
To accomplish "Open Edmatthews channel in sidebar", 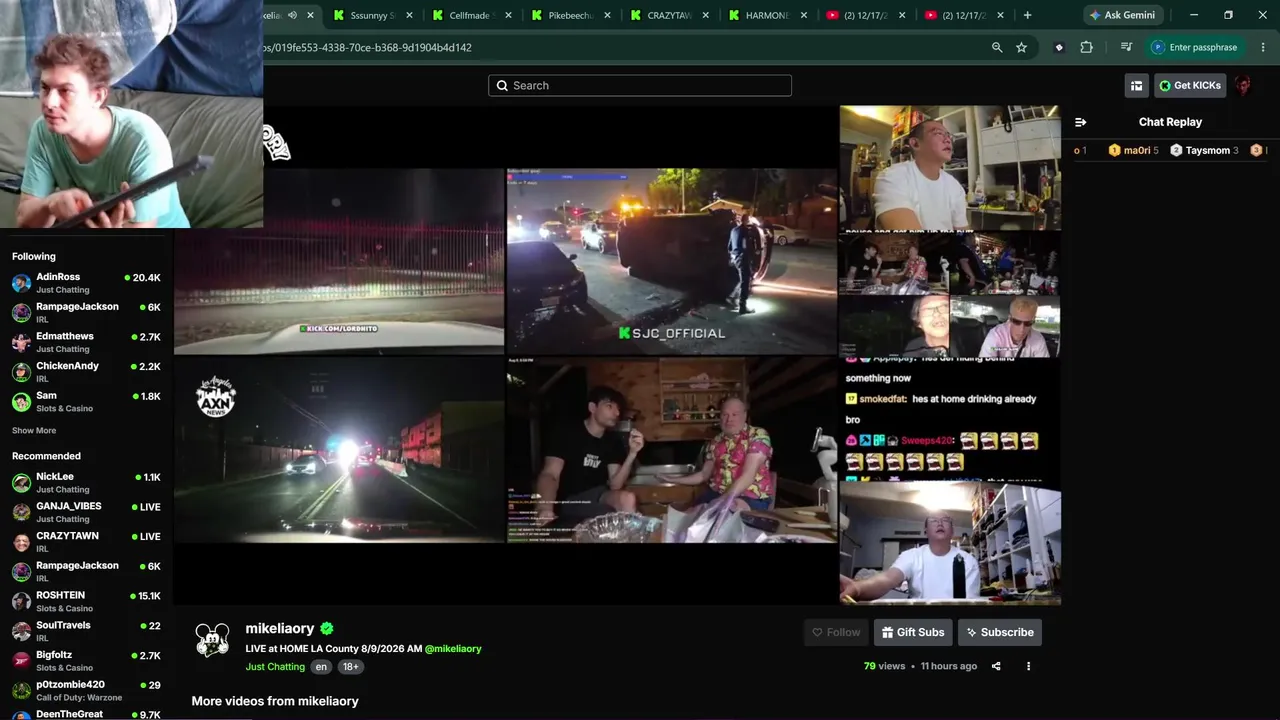I will point(86,342).
